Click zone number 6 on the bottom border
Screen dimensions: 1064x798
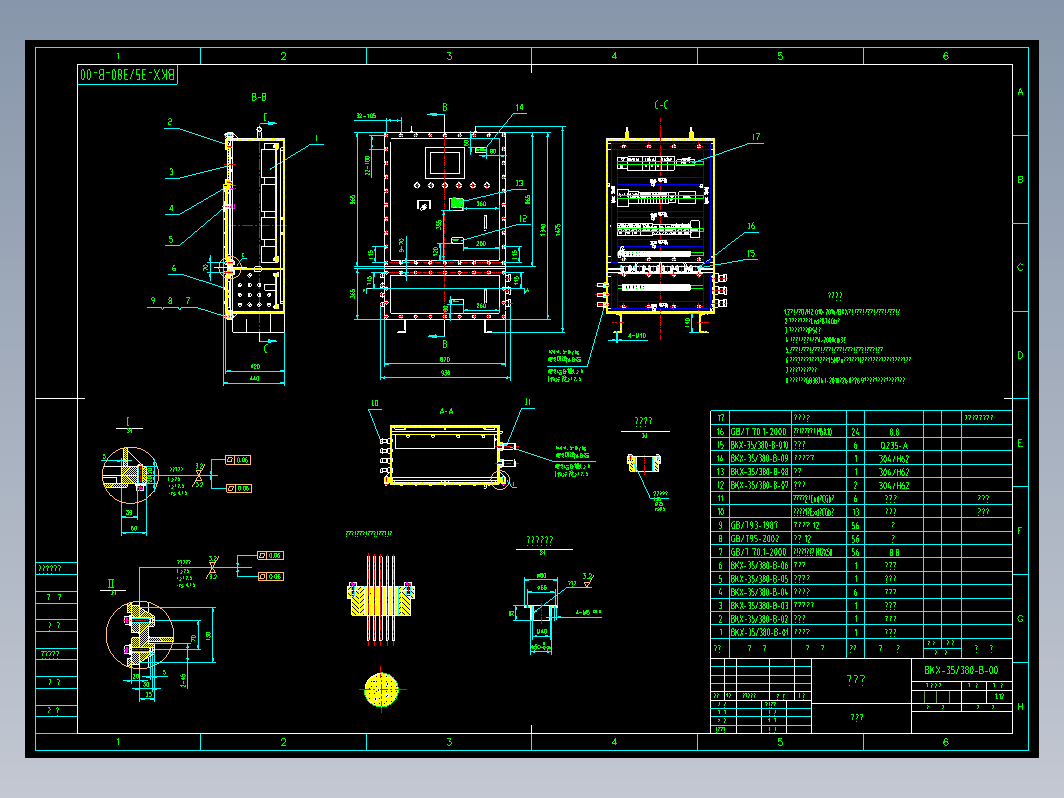point(946,742)
